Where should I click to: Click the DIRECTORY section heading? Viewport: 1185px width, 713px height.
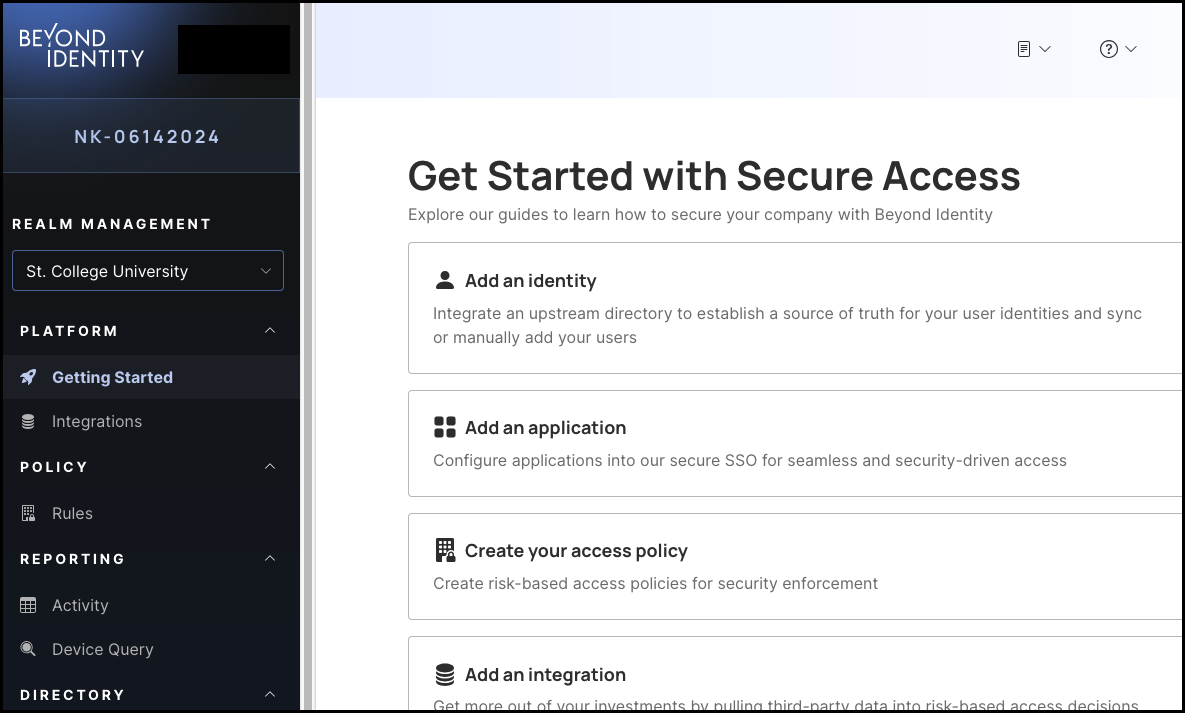tap(73, 695)
